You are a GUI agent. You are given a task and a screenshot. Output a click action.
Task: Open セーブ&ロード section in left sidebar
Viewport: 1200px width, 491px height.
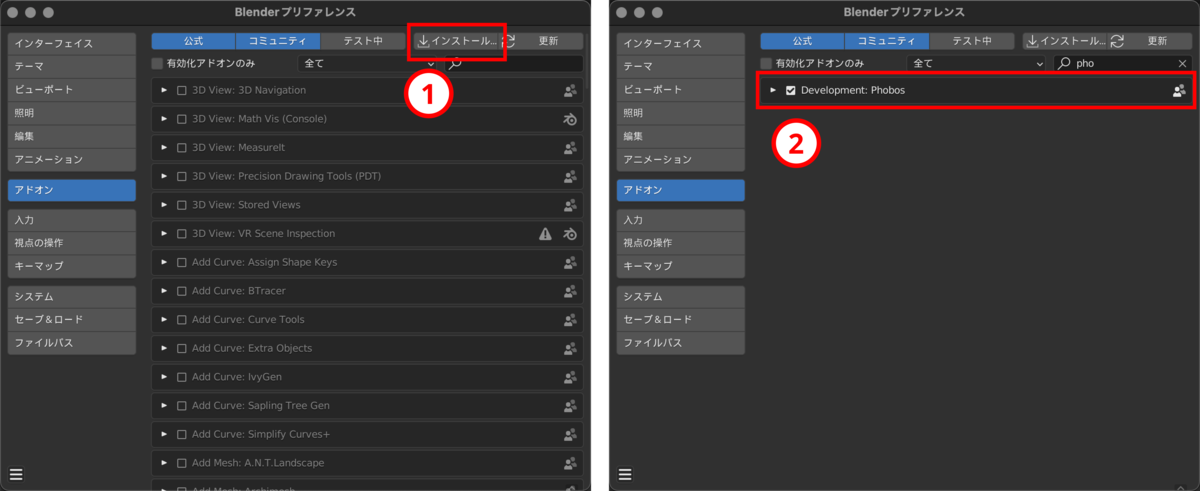tap(71, 320)
